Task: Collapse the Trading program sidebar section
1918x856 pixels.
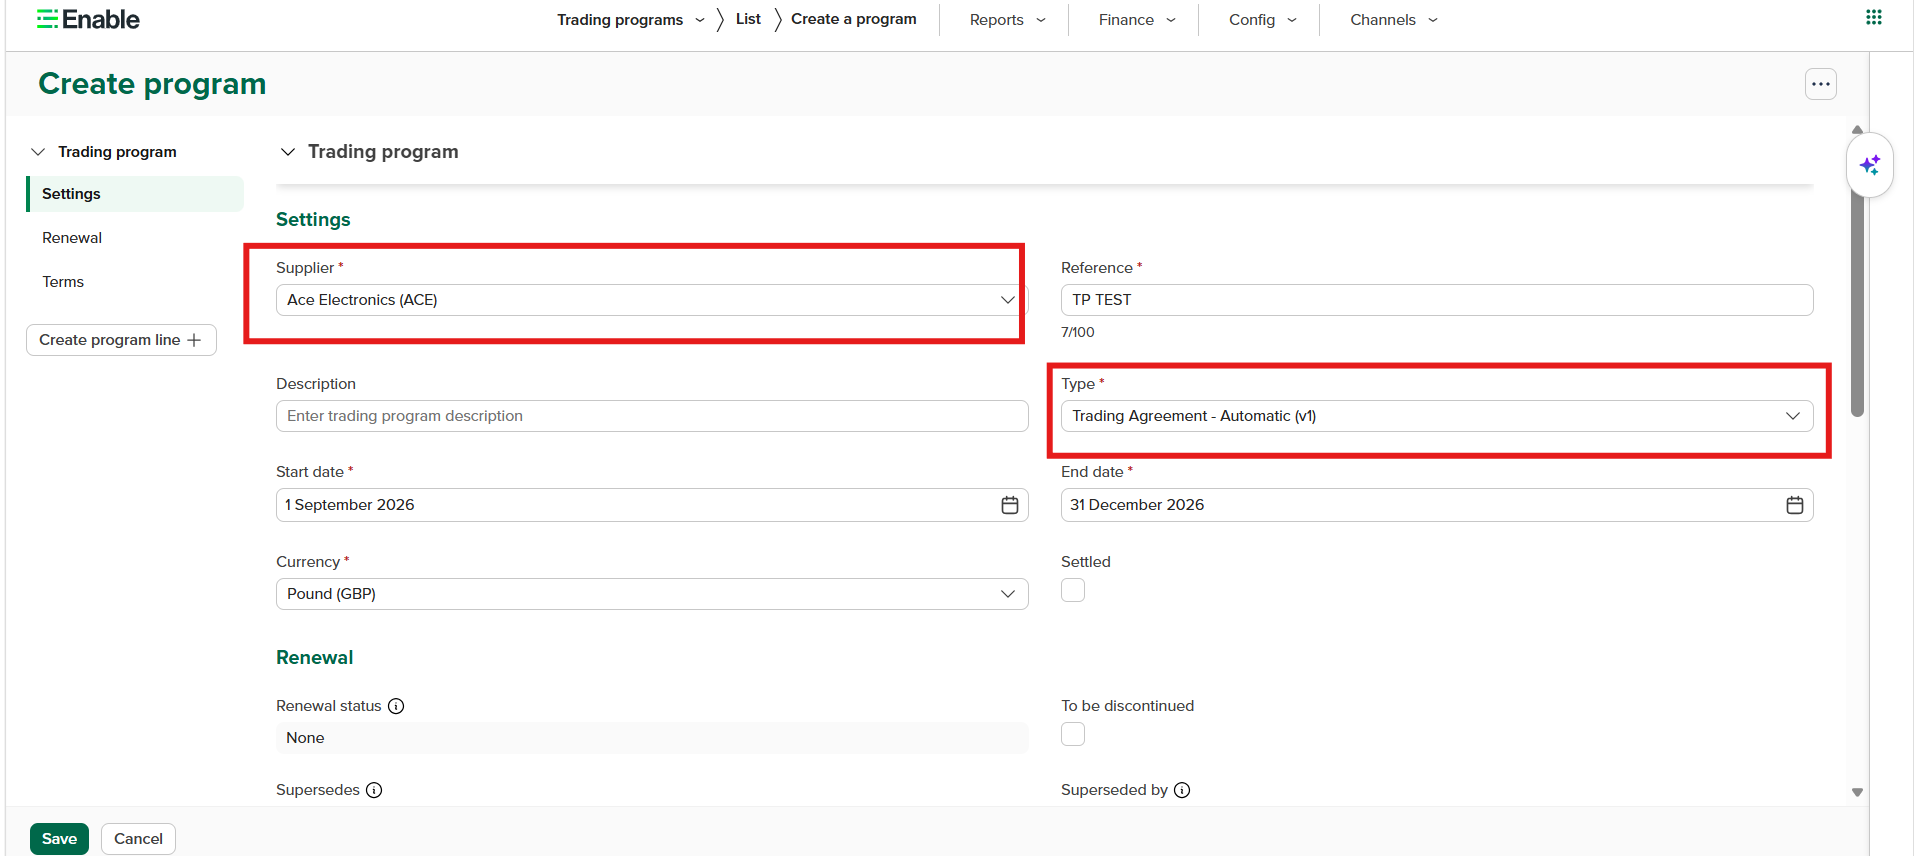Action: pos(38,152)
